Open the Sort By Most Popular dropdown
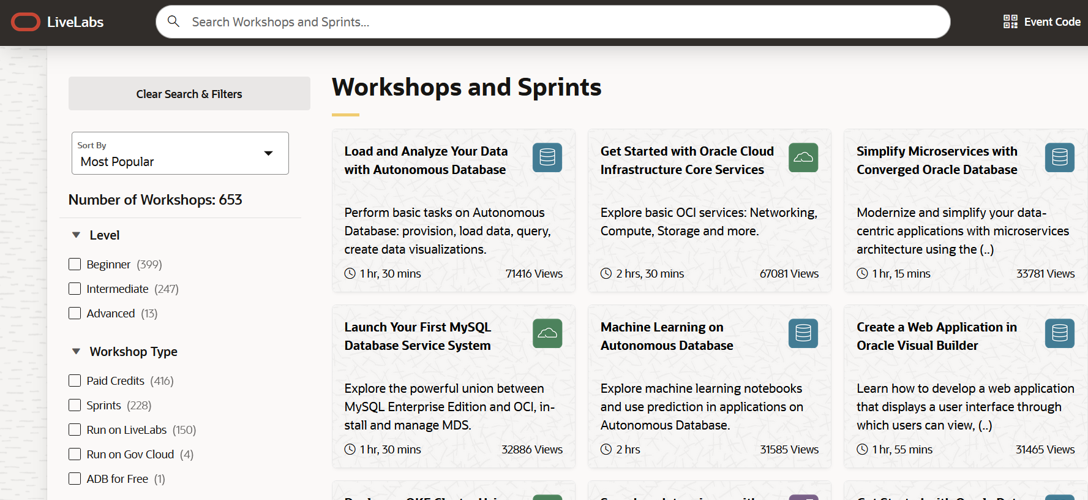The image size is (1088, 500). 180,154
